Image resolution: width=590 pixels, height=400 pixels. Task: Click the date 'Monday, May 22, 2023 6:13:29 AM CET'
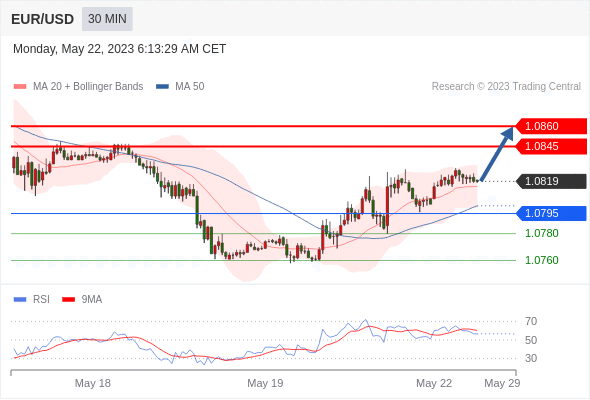click(119, 49)
